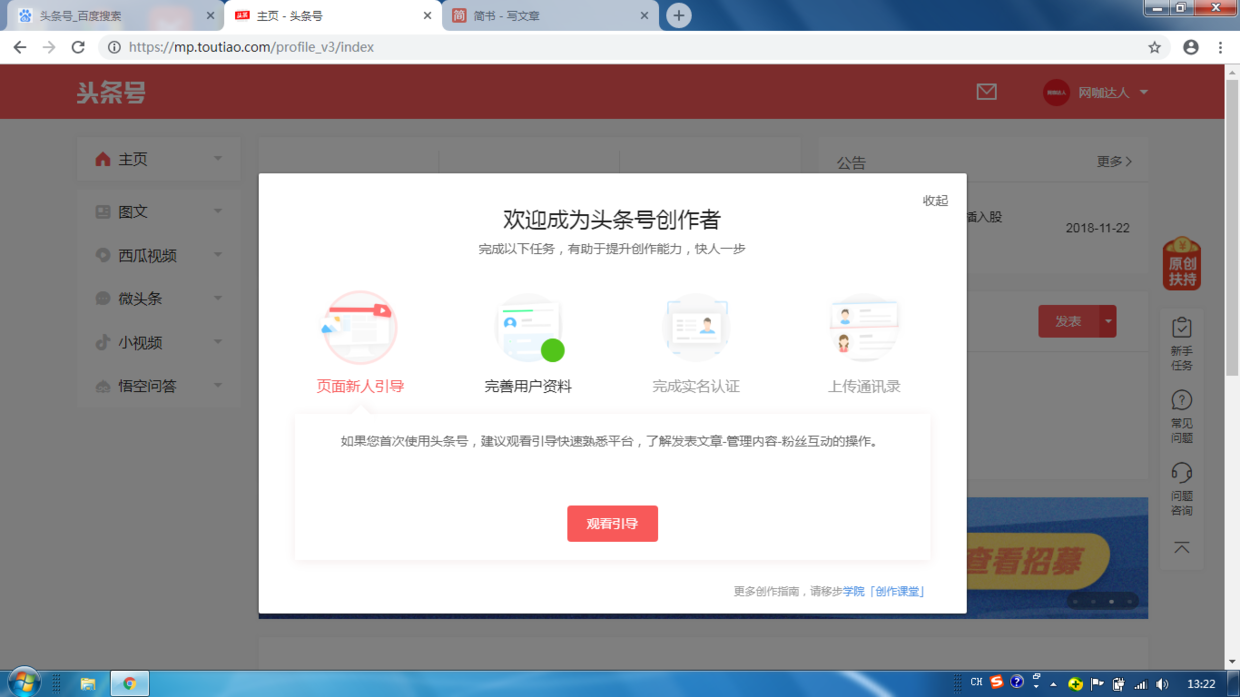The height and width of the screenshot is (697, 1240).
Task: Open the Chrome three-dot menu
Action: (x=1220, y=47)
